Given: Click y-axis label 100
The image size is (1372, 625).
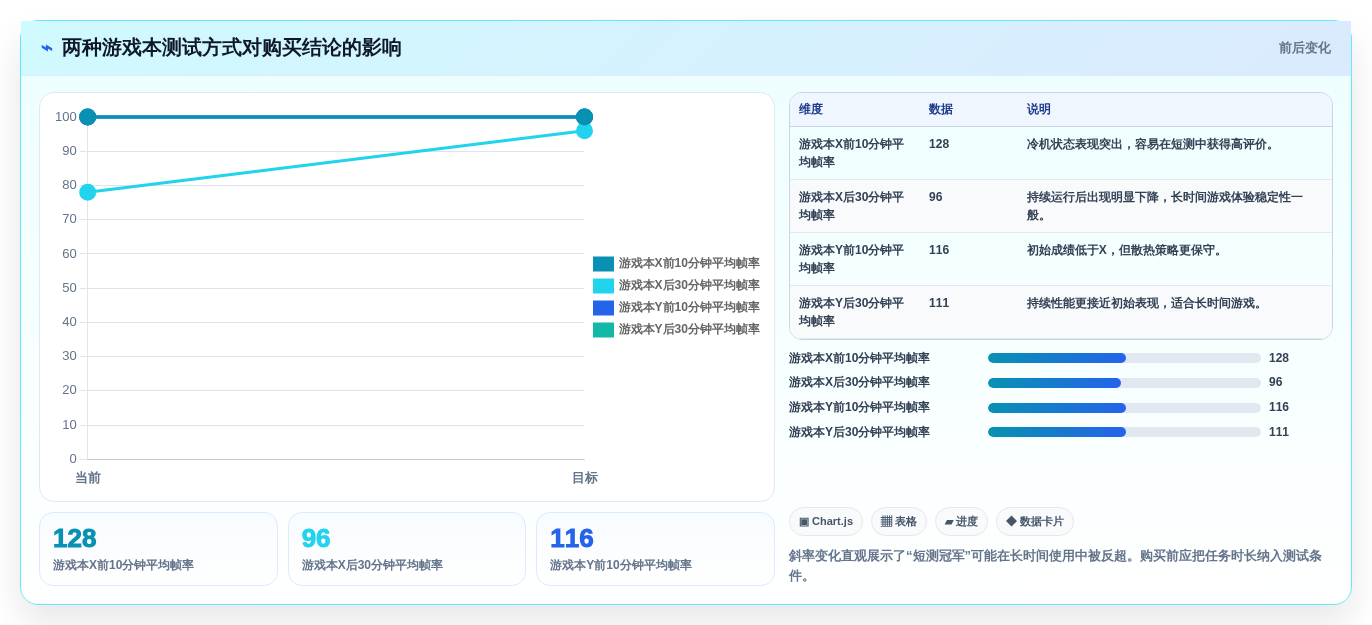Looking at the screenshot, I should [66, 117].
